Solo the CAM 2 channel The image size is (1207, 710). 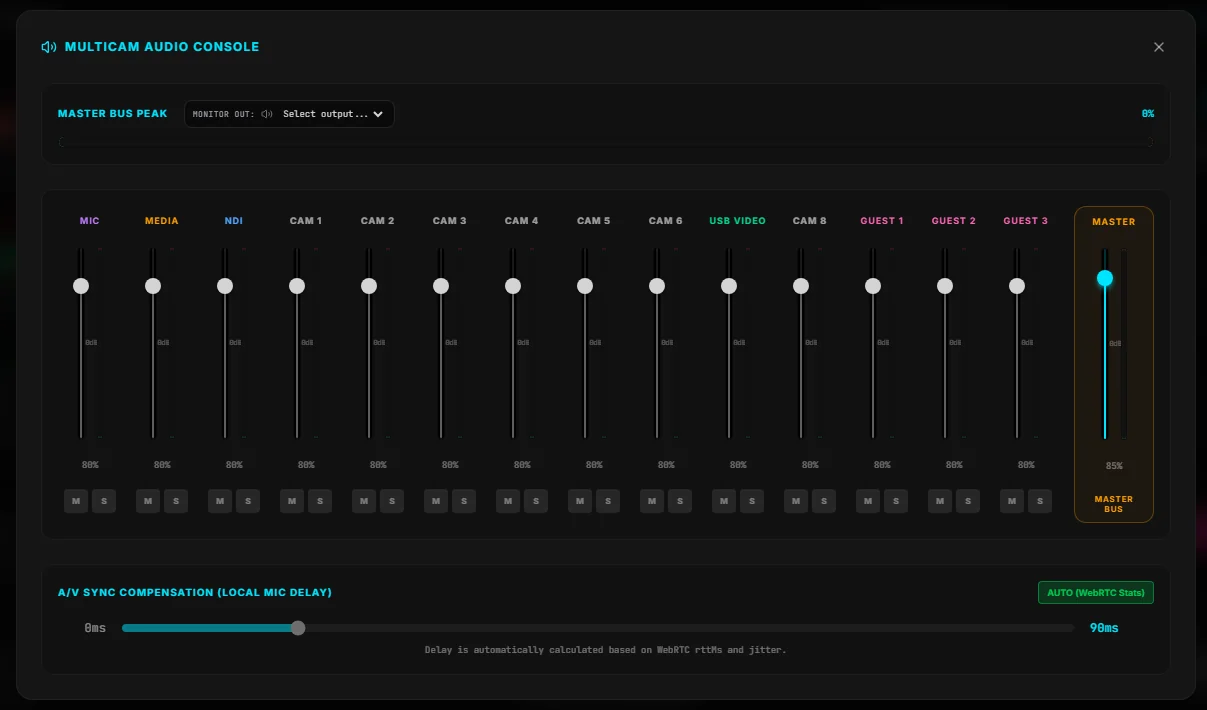392,501
